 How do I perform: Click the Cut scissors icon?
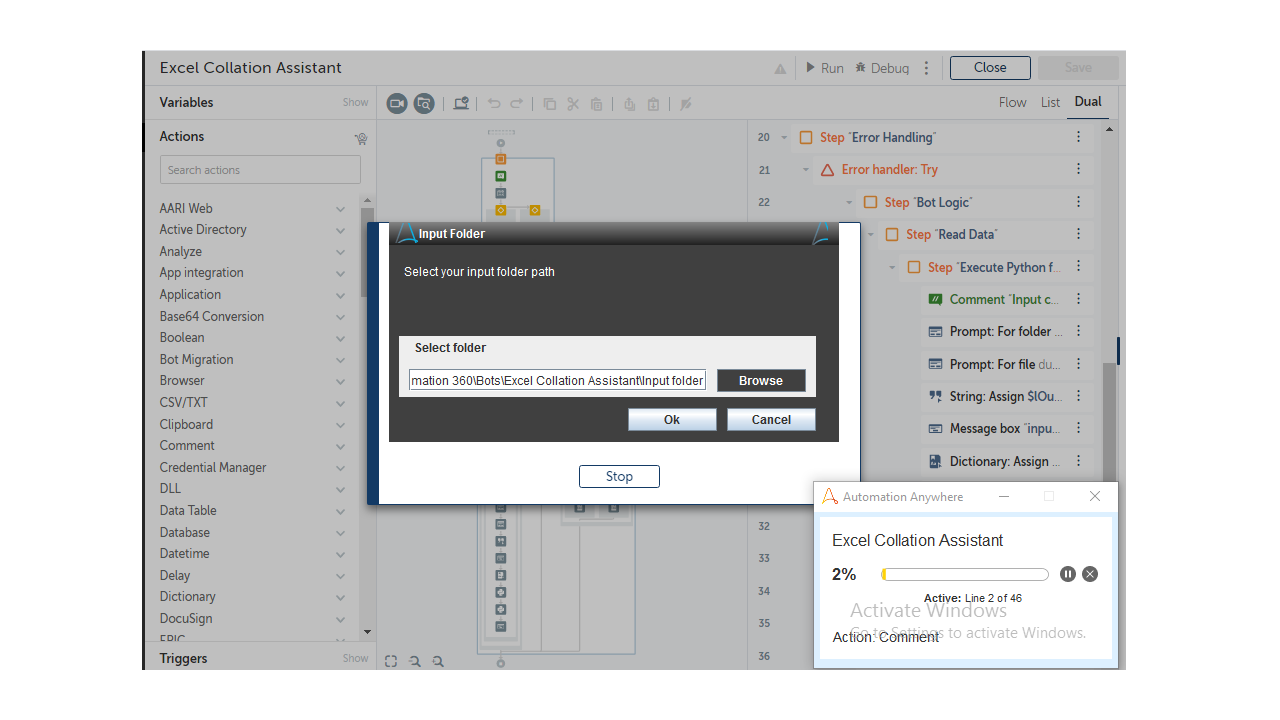[573, 103]
